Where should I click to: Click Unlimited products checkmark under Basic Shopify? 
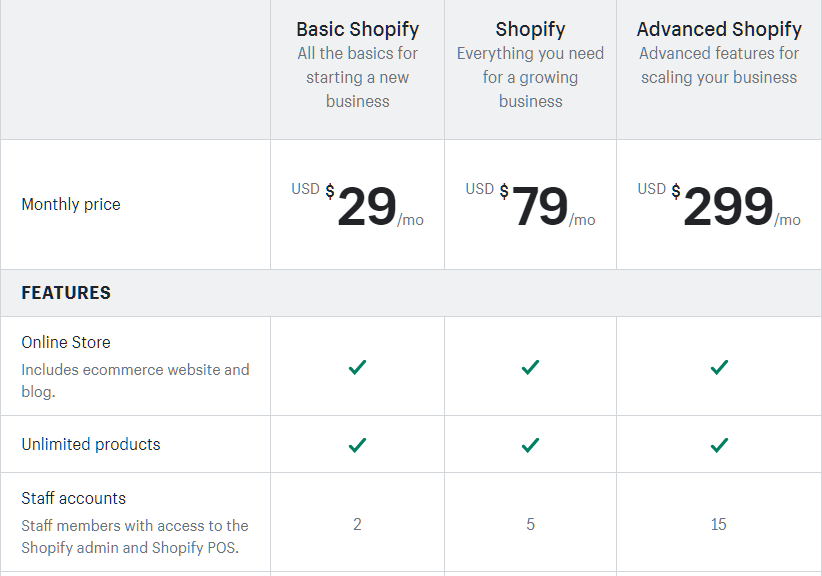(358, 445)
